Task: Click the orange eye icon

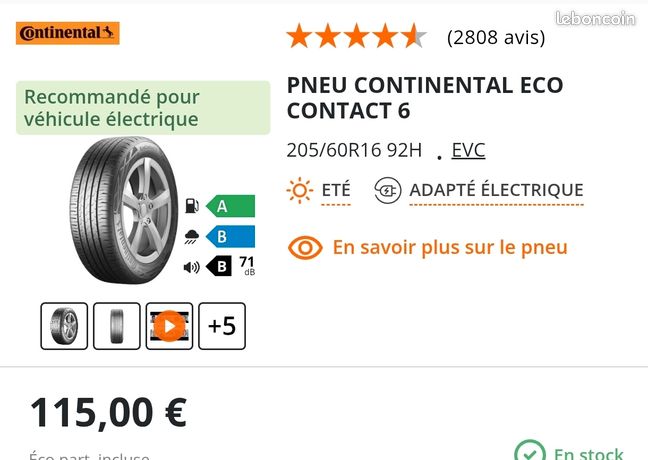Action: click(x=305, y=248)
